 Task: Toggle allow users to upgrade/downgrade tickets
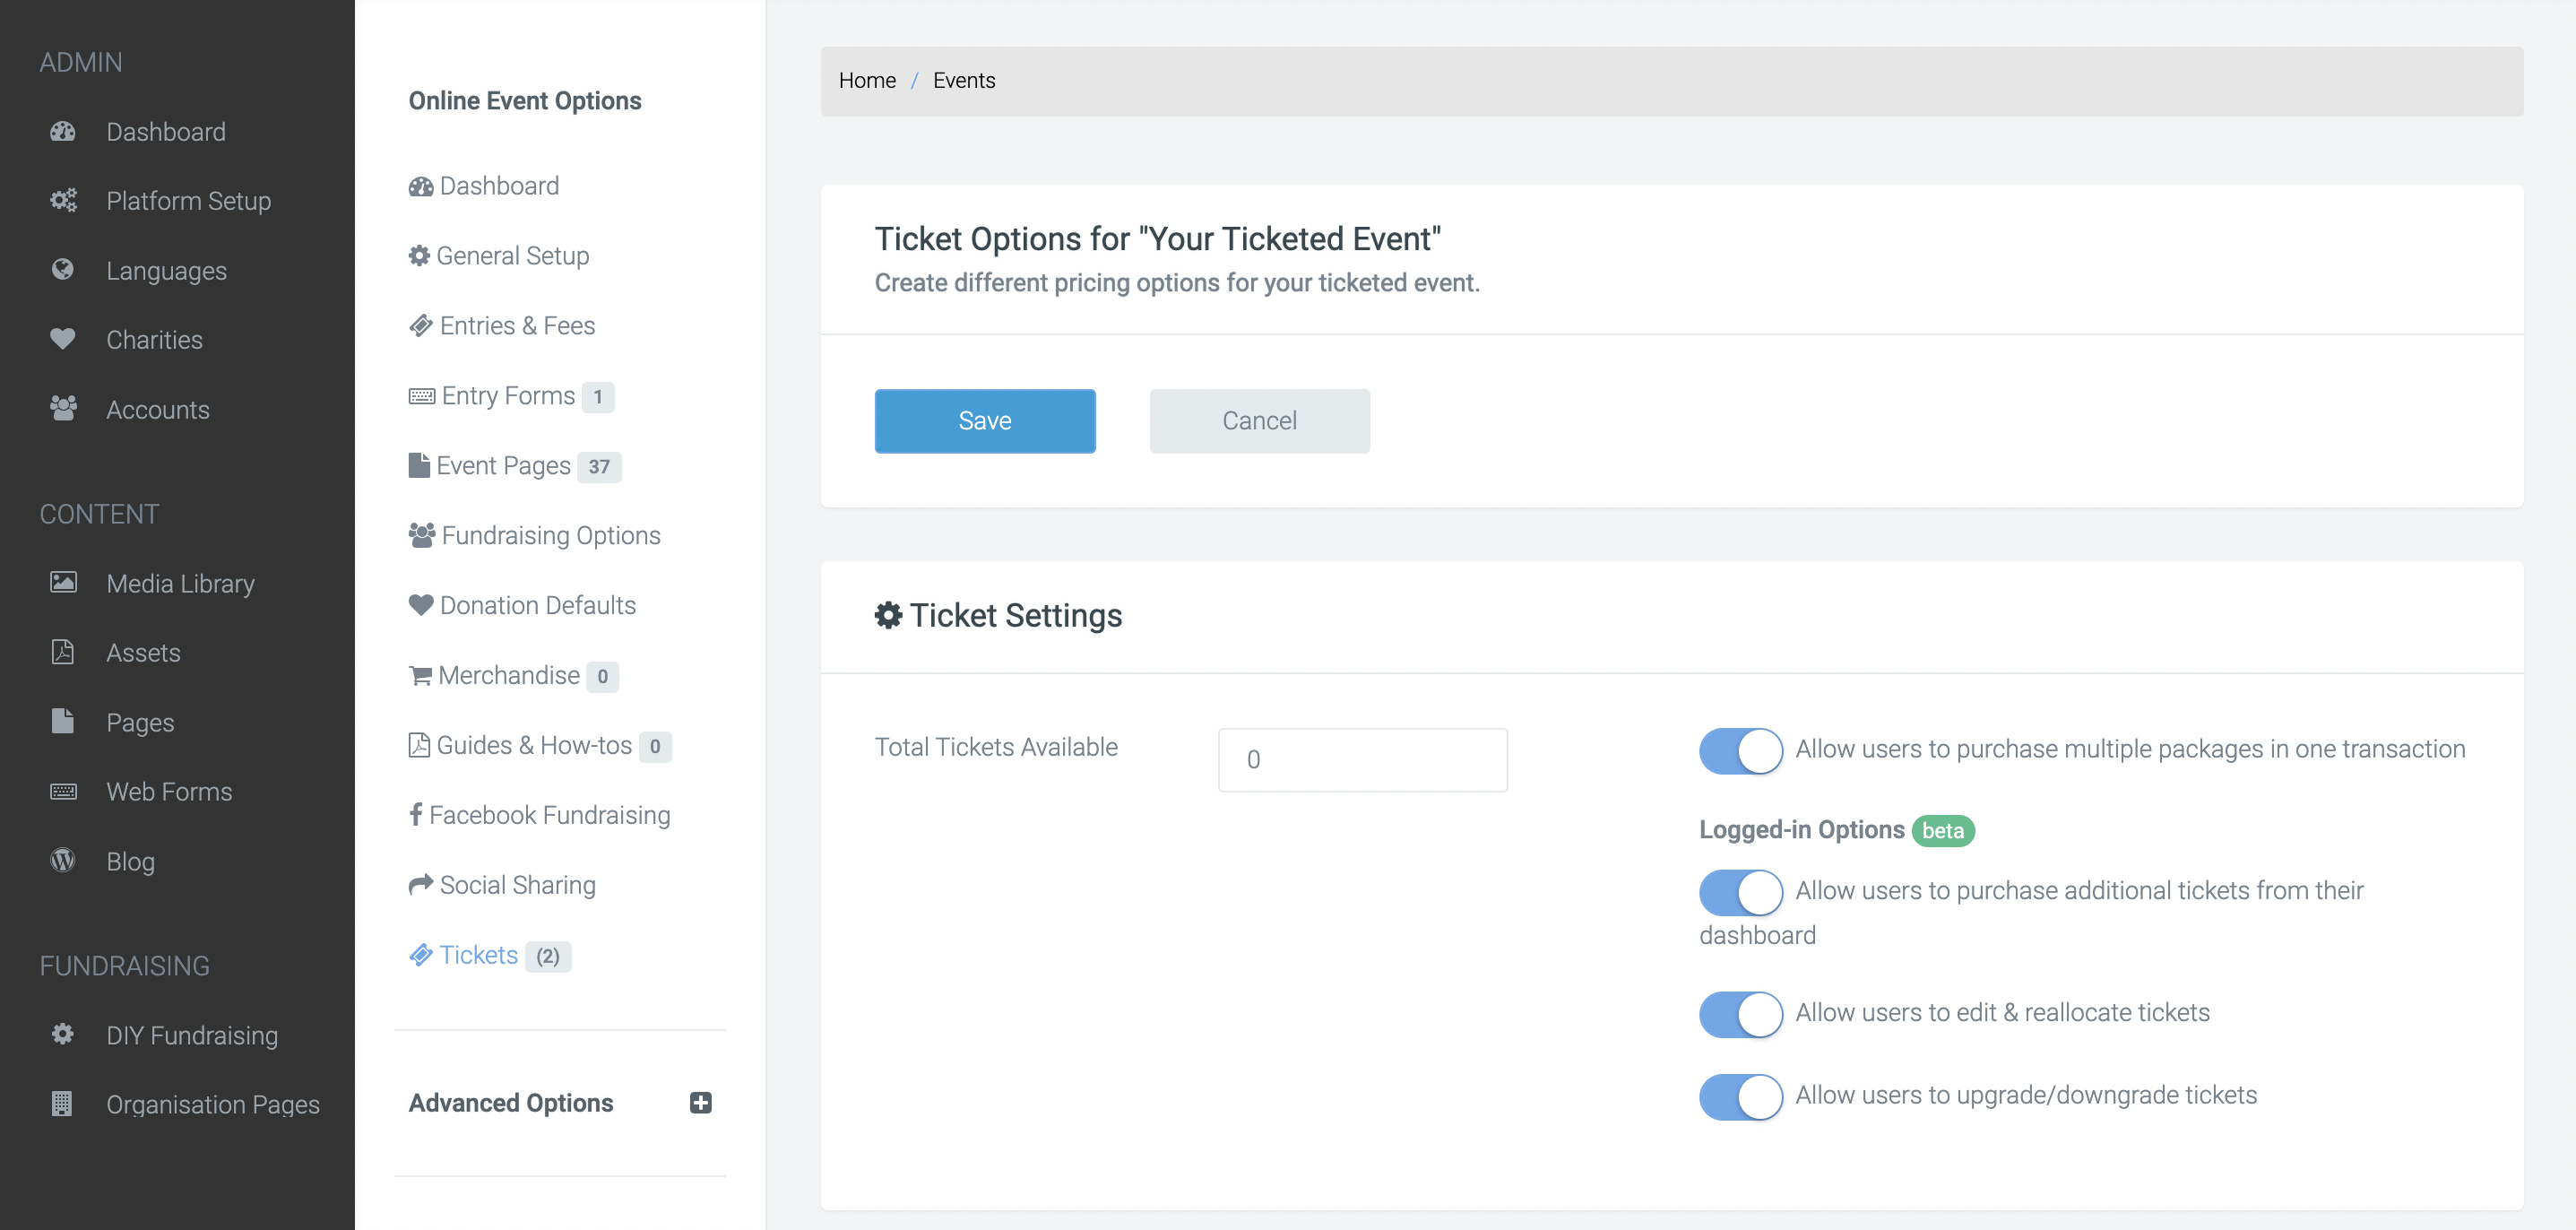tap(1740, 1097)
